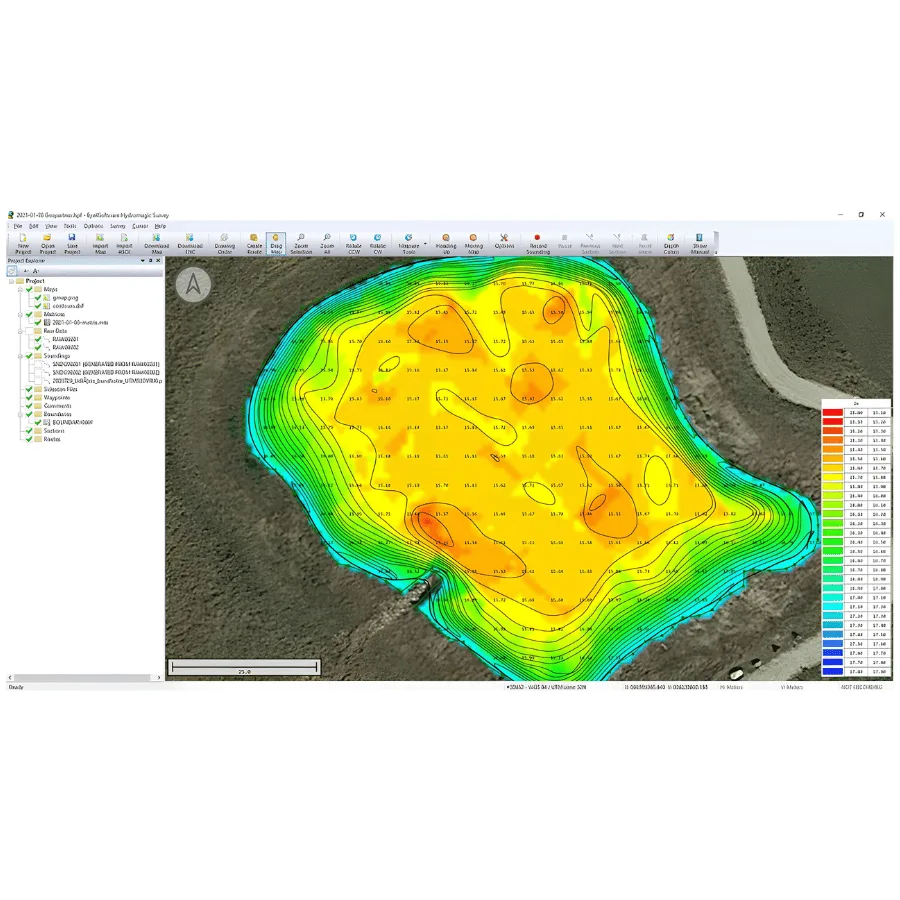Click the Show Manual icon
Image resolution: width=900 pixels, height=900 pixels.
pyautogui.click(x=700, y=244)
